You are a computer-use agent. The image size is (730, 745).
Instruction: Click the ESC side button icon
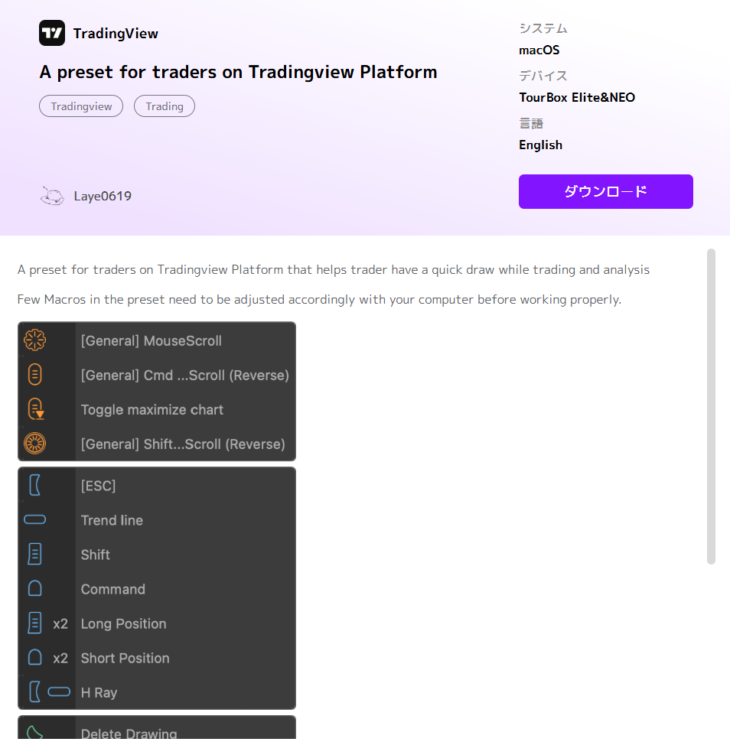click(35, 486)
